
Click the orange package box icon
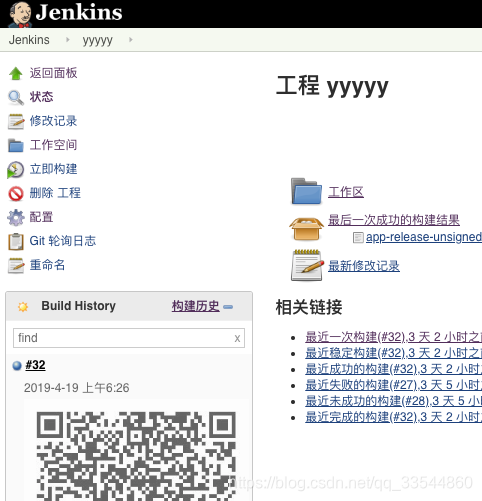tap(306, 229)
